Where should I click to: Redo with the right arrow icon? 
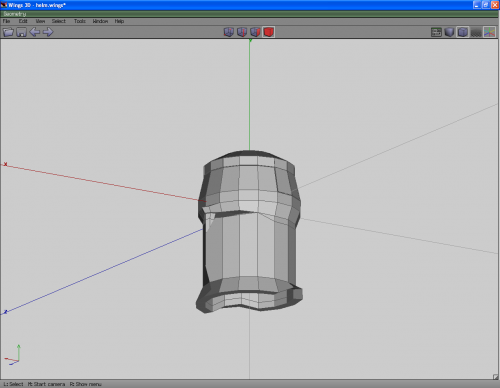tap(48, 32)
